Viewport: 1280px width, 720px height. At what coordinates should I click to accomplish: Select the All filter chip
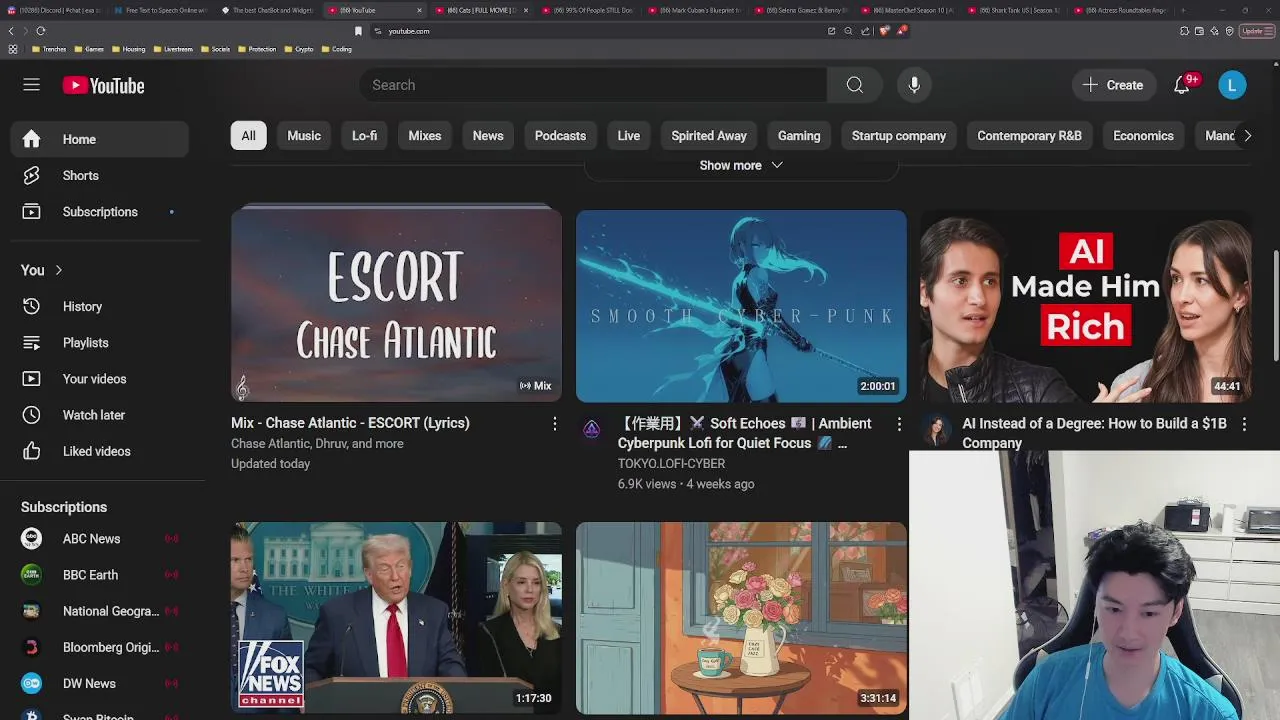[248, 135]
